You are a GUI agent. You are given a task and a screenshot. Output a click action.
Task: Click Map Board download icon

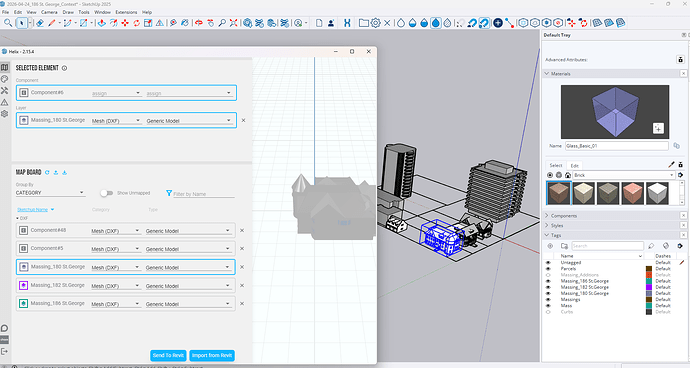point(65,173)
